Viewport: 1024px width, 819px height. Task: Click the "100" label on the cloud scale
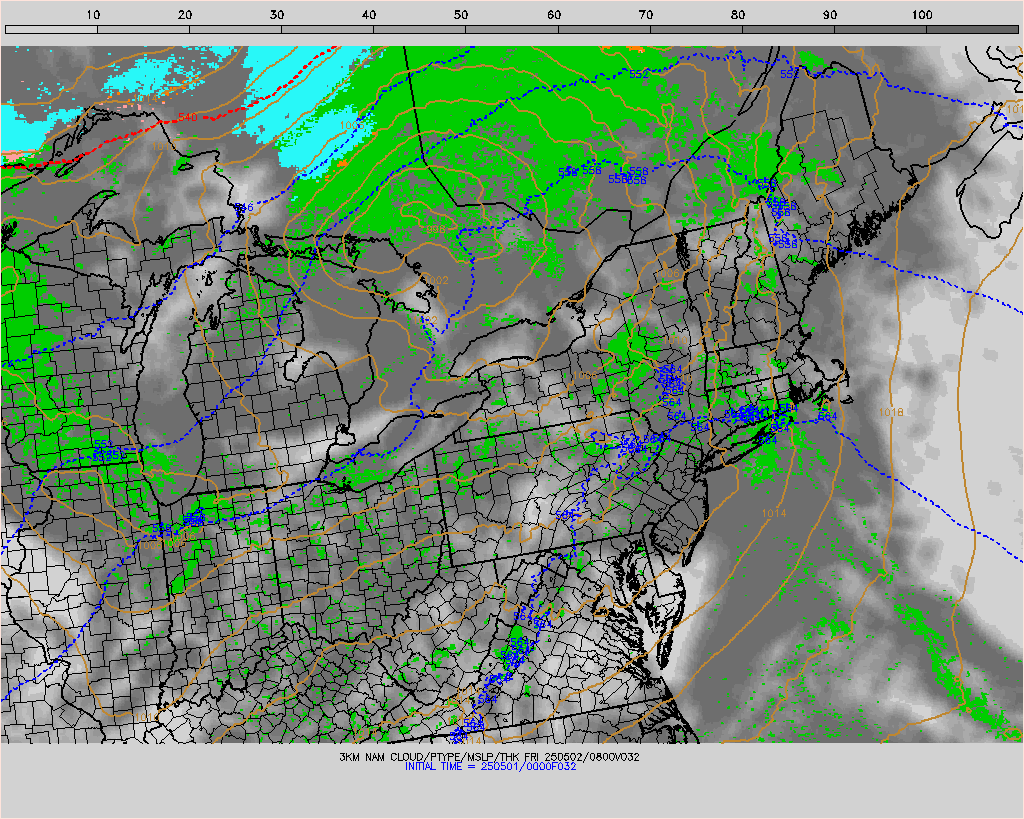(x=922, y=14)
